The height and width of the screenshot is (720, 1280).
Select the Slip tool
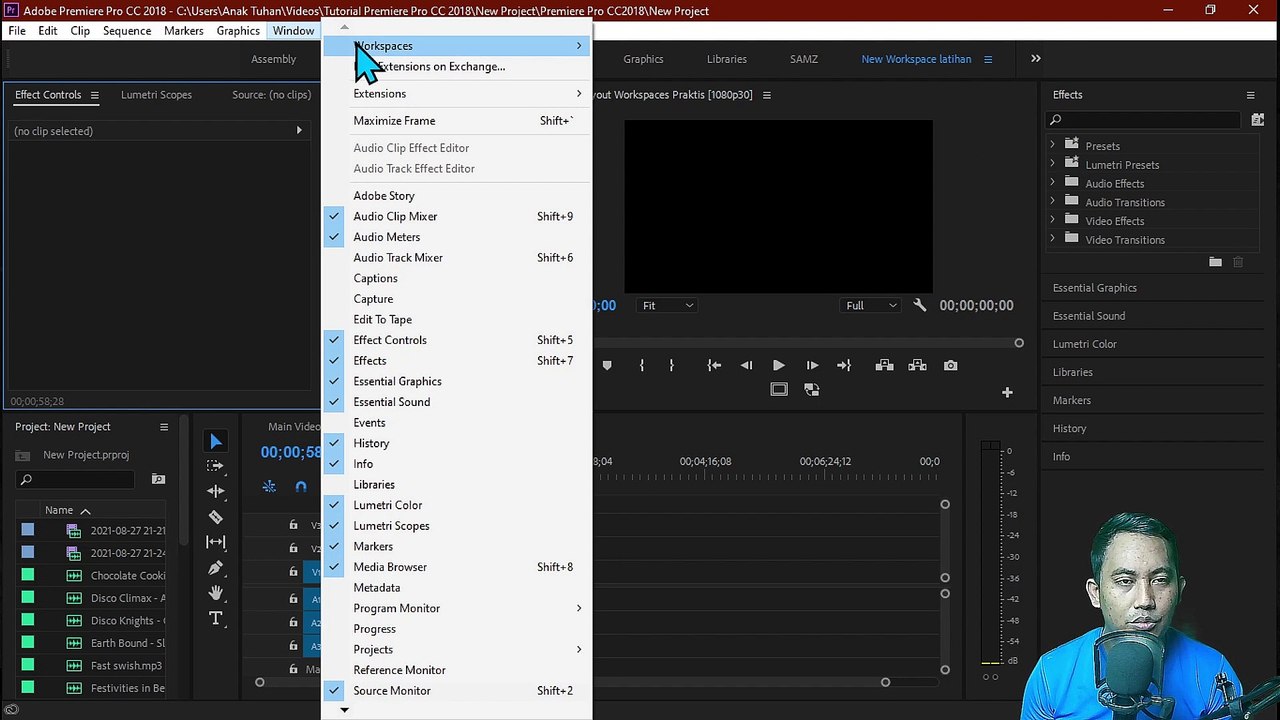coord(215,542)
